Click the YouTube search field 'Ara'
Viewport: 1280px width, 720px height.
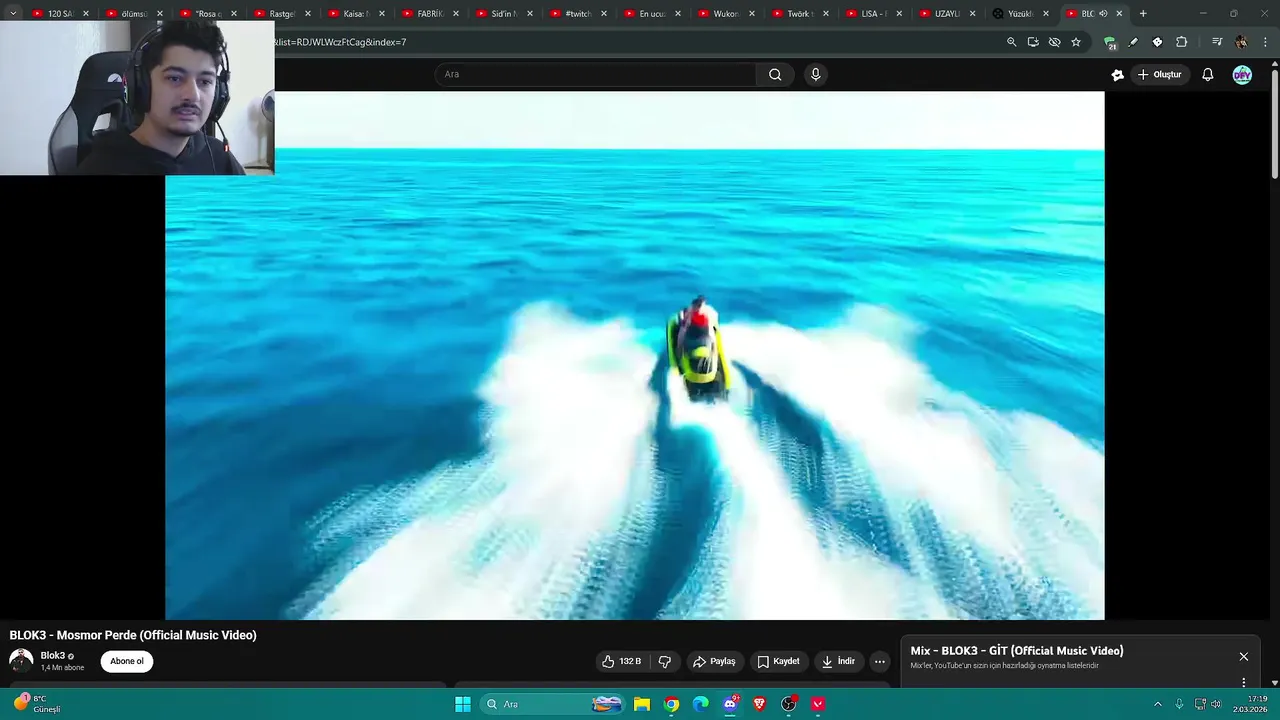click(x=595, y=74)
